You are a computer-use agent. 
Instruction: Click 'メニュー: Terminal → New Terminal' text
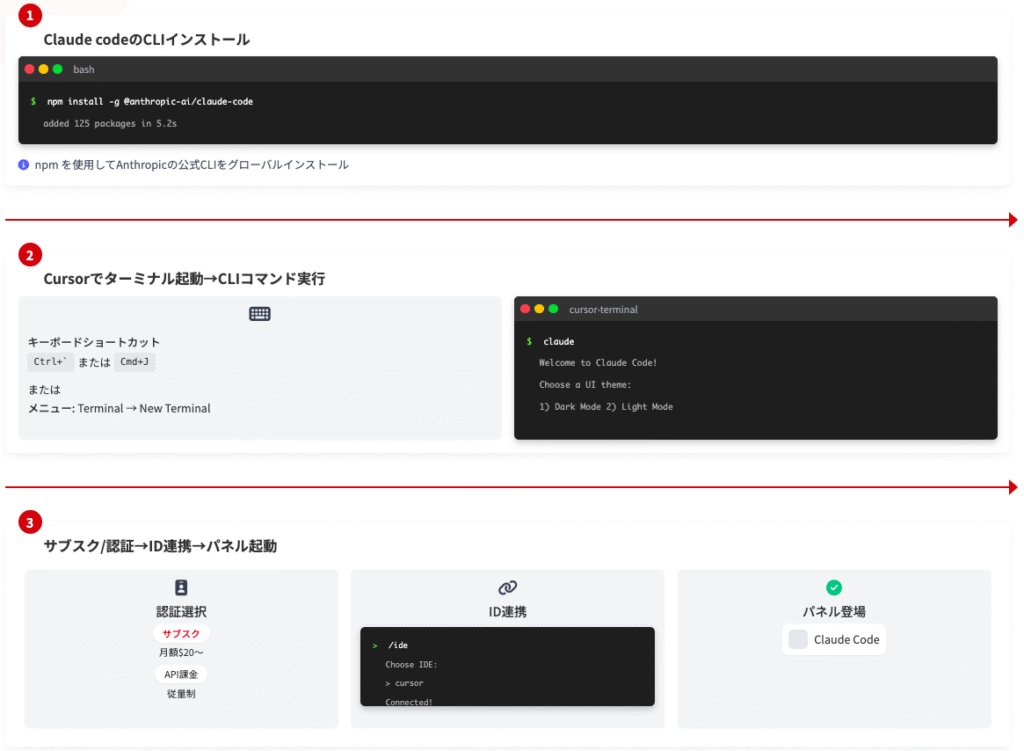[119, 408]
